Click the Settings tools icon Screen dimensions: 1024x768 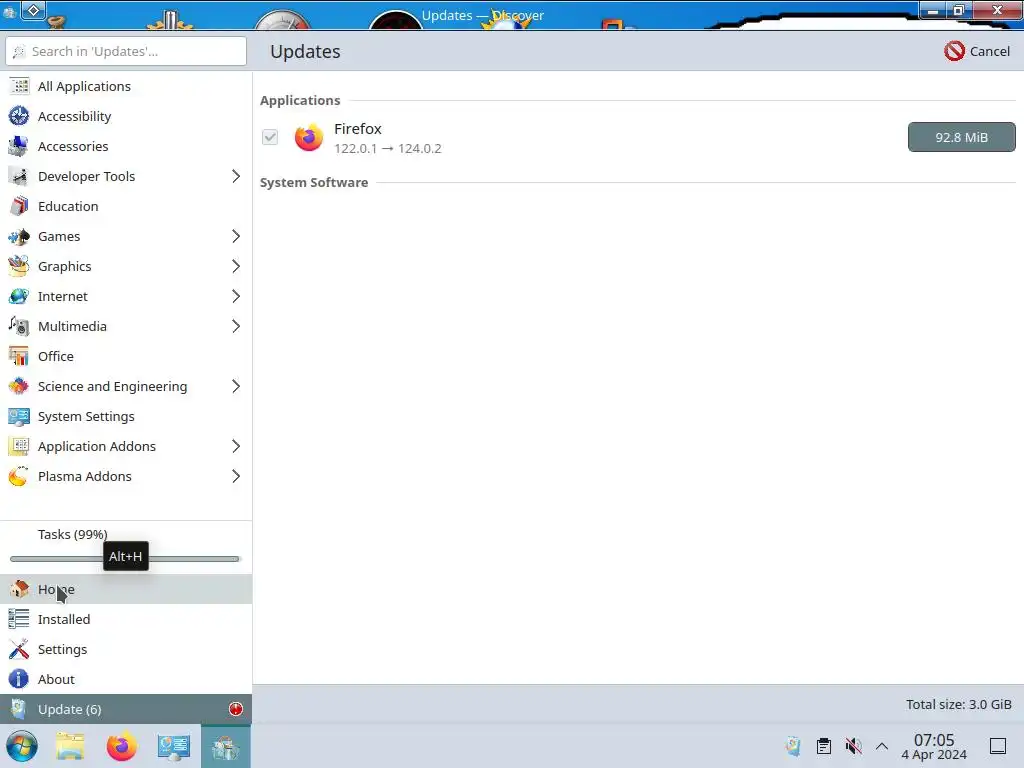[19, 649]
